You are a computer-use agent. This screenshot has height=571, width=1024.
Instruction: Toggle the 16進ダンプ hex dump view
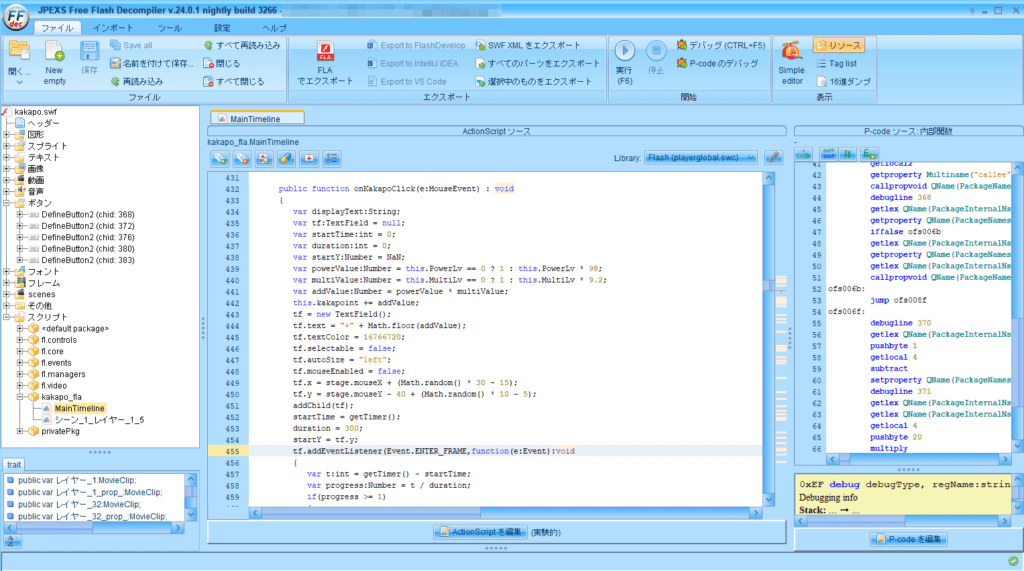tap(838, 81)
